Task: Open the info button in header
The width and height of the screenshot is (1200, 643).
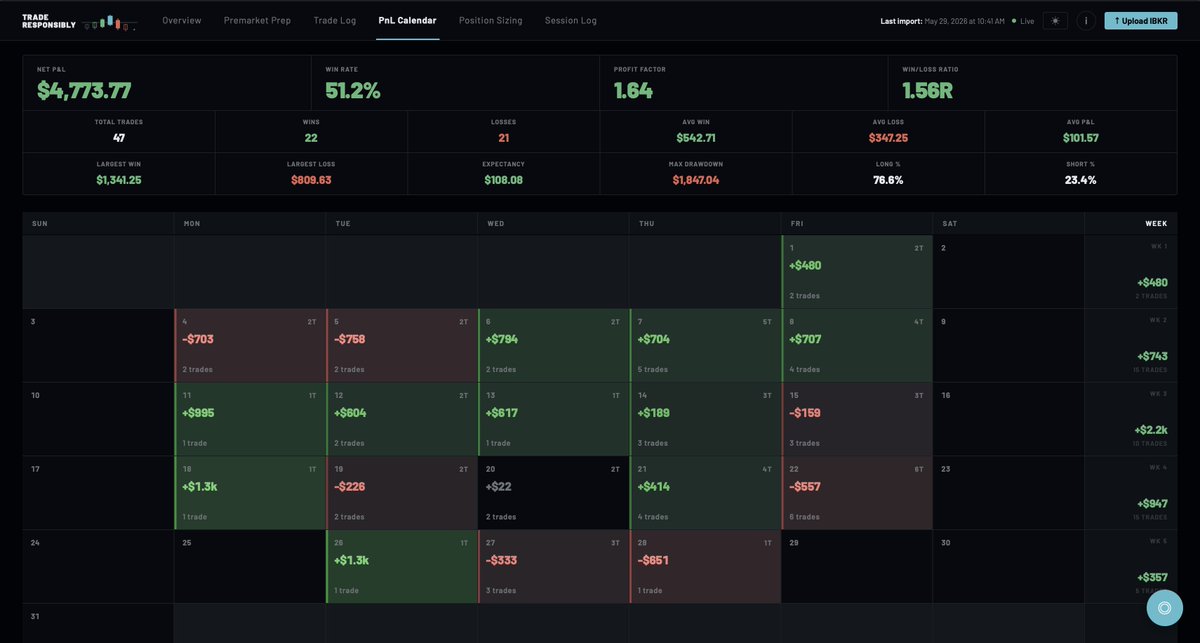Action: pyautogui.click(x=1086, y=20)
